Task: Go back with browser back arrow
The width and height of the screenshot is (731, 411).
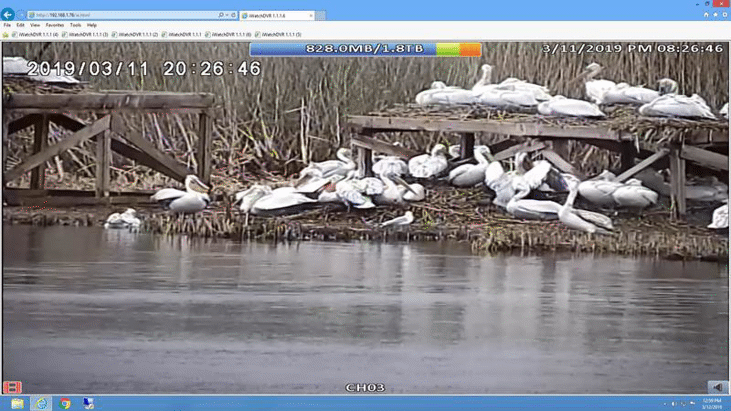Action: coord(7,15)
